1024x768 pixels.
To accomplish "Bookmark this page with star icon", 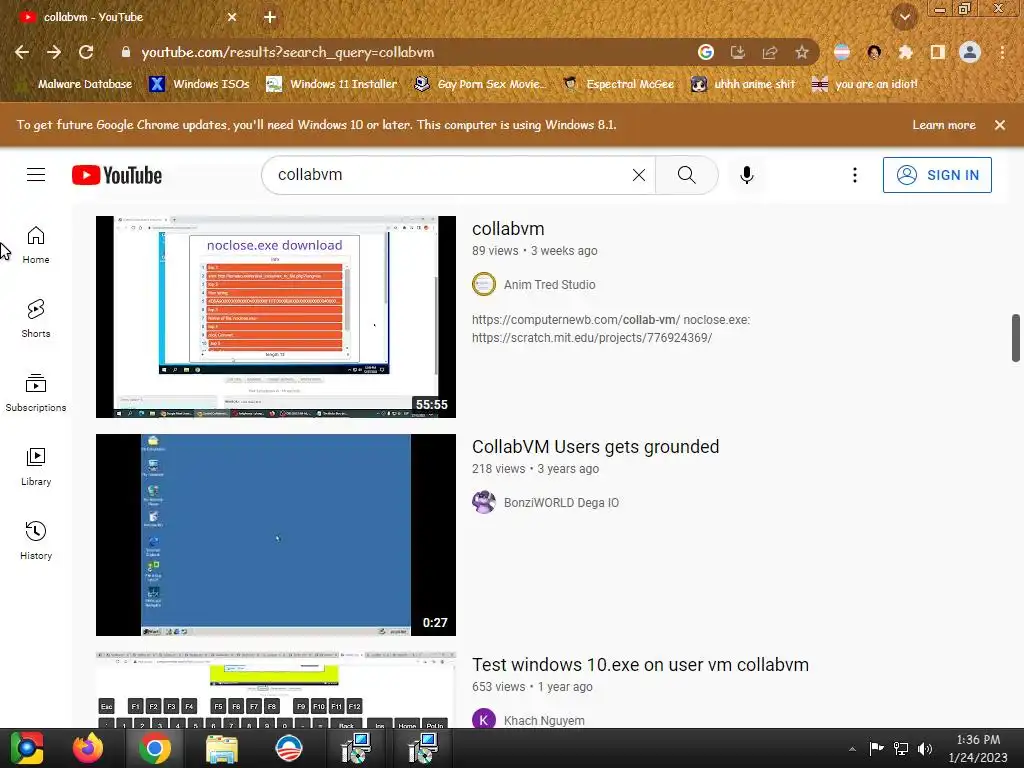I will tap(801, 52).
